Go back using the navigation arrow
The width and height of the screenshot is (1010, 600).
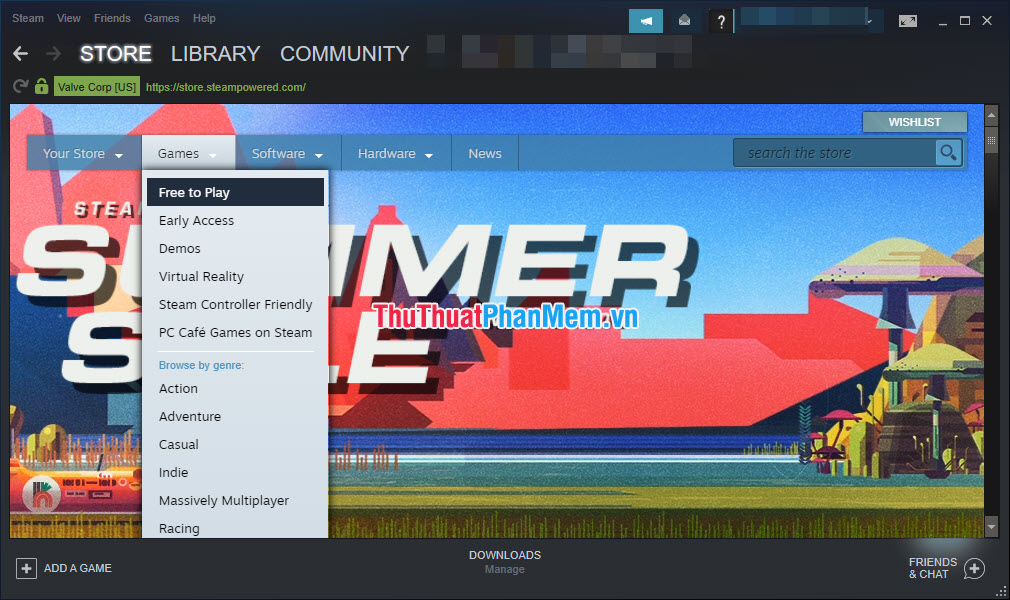coord(19,53)
